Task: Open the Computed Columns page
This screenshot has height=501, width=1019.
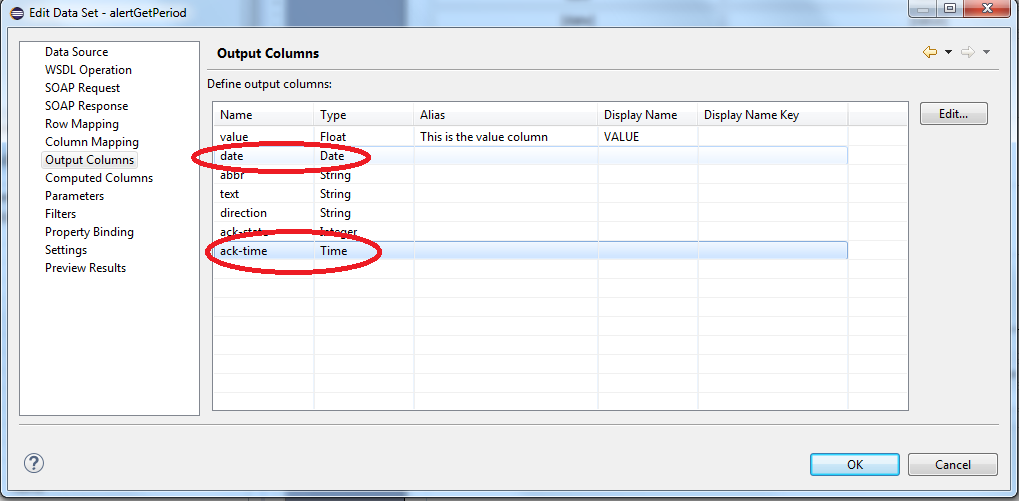Action: pos(98,178)
